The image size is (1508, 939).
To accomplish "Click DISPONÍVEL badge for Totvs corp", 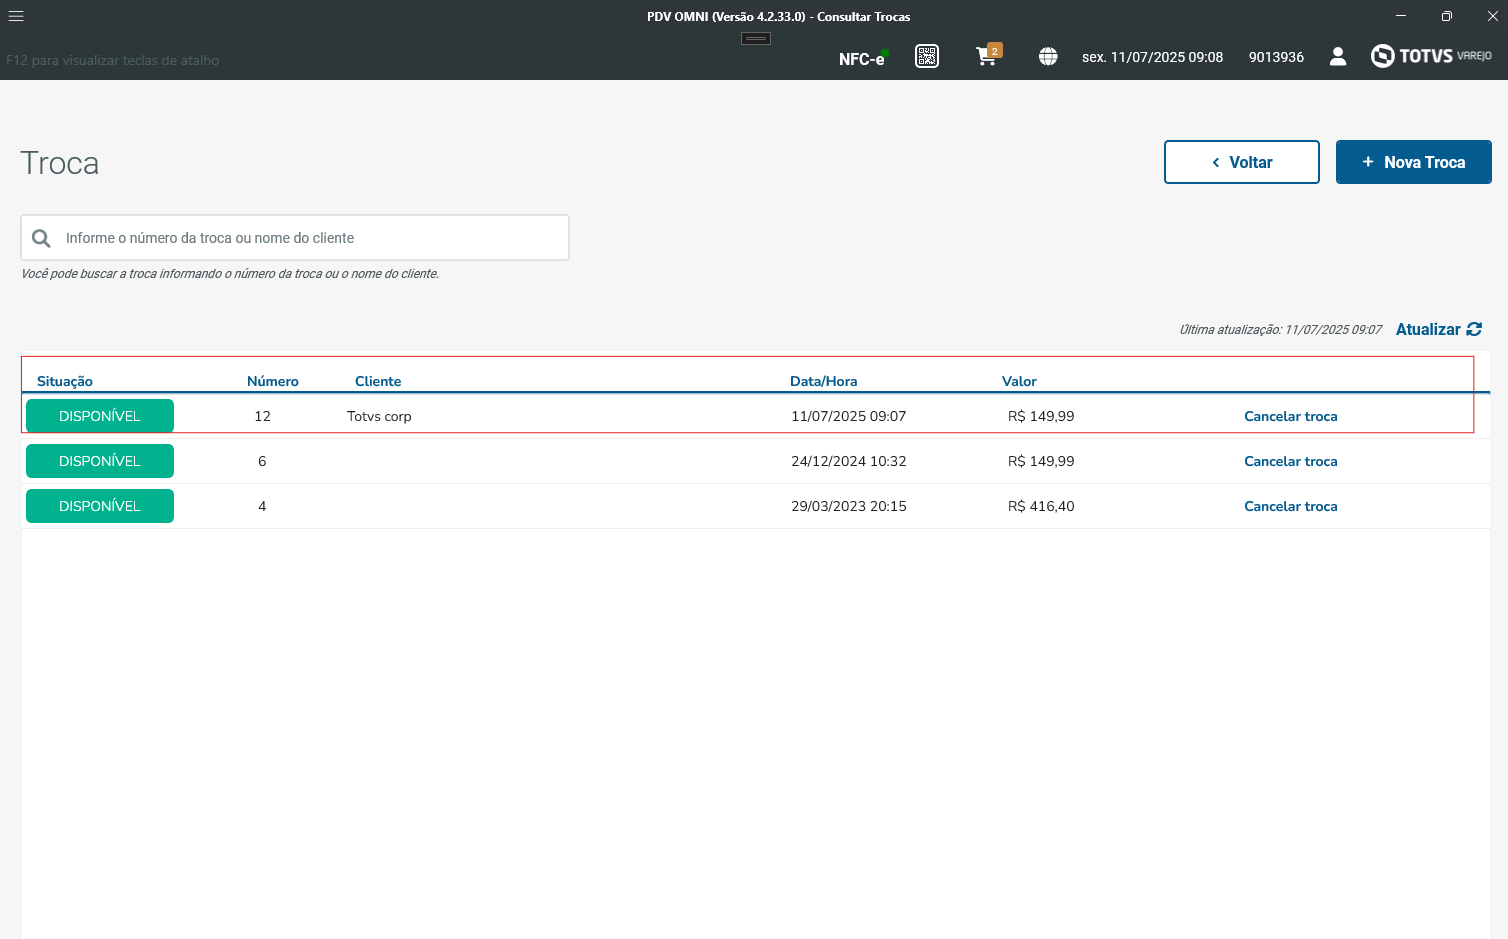I will coord(100,416).
